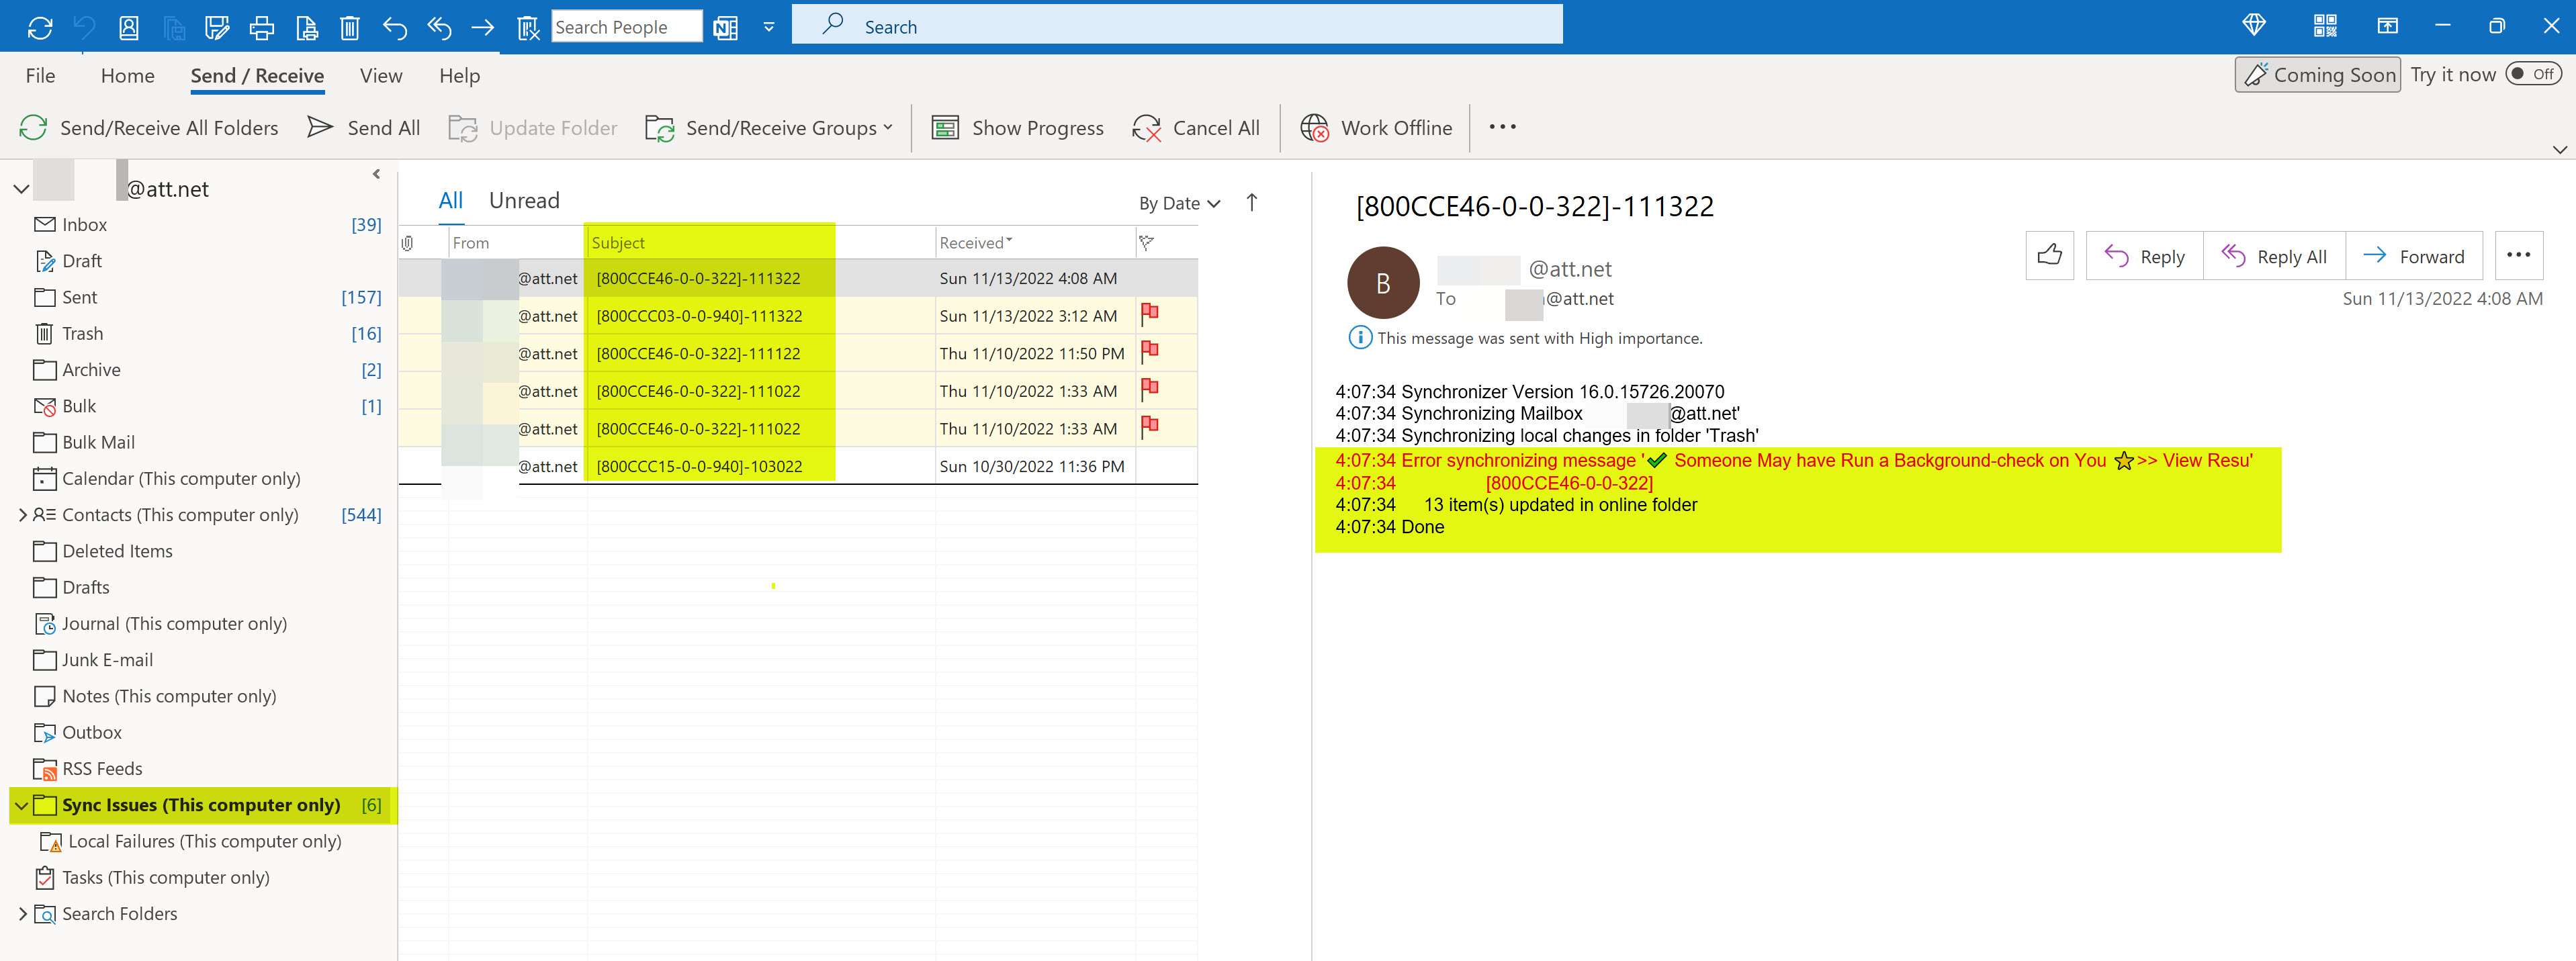The height and width of the screenshot is (961, 2576).
Task: Click the Forward button in reading pane
Action: (2413, 256)
